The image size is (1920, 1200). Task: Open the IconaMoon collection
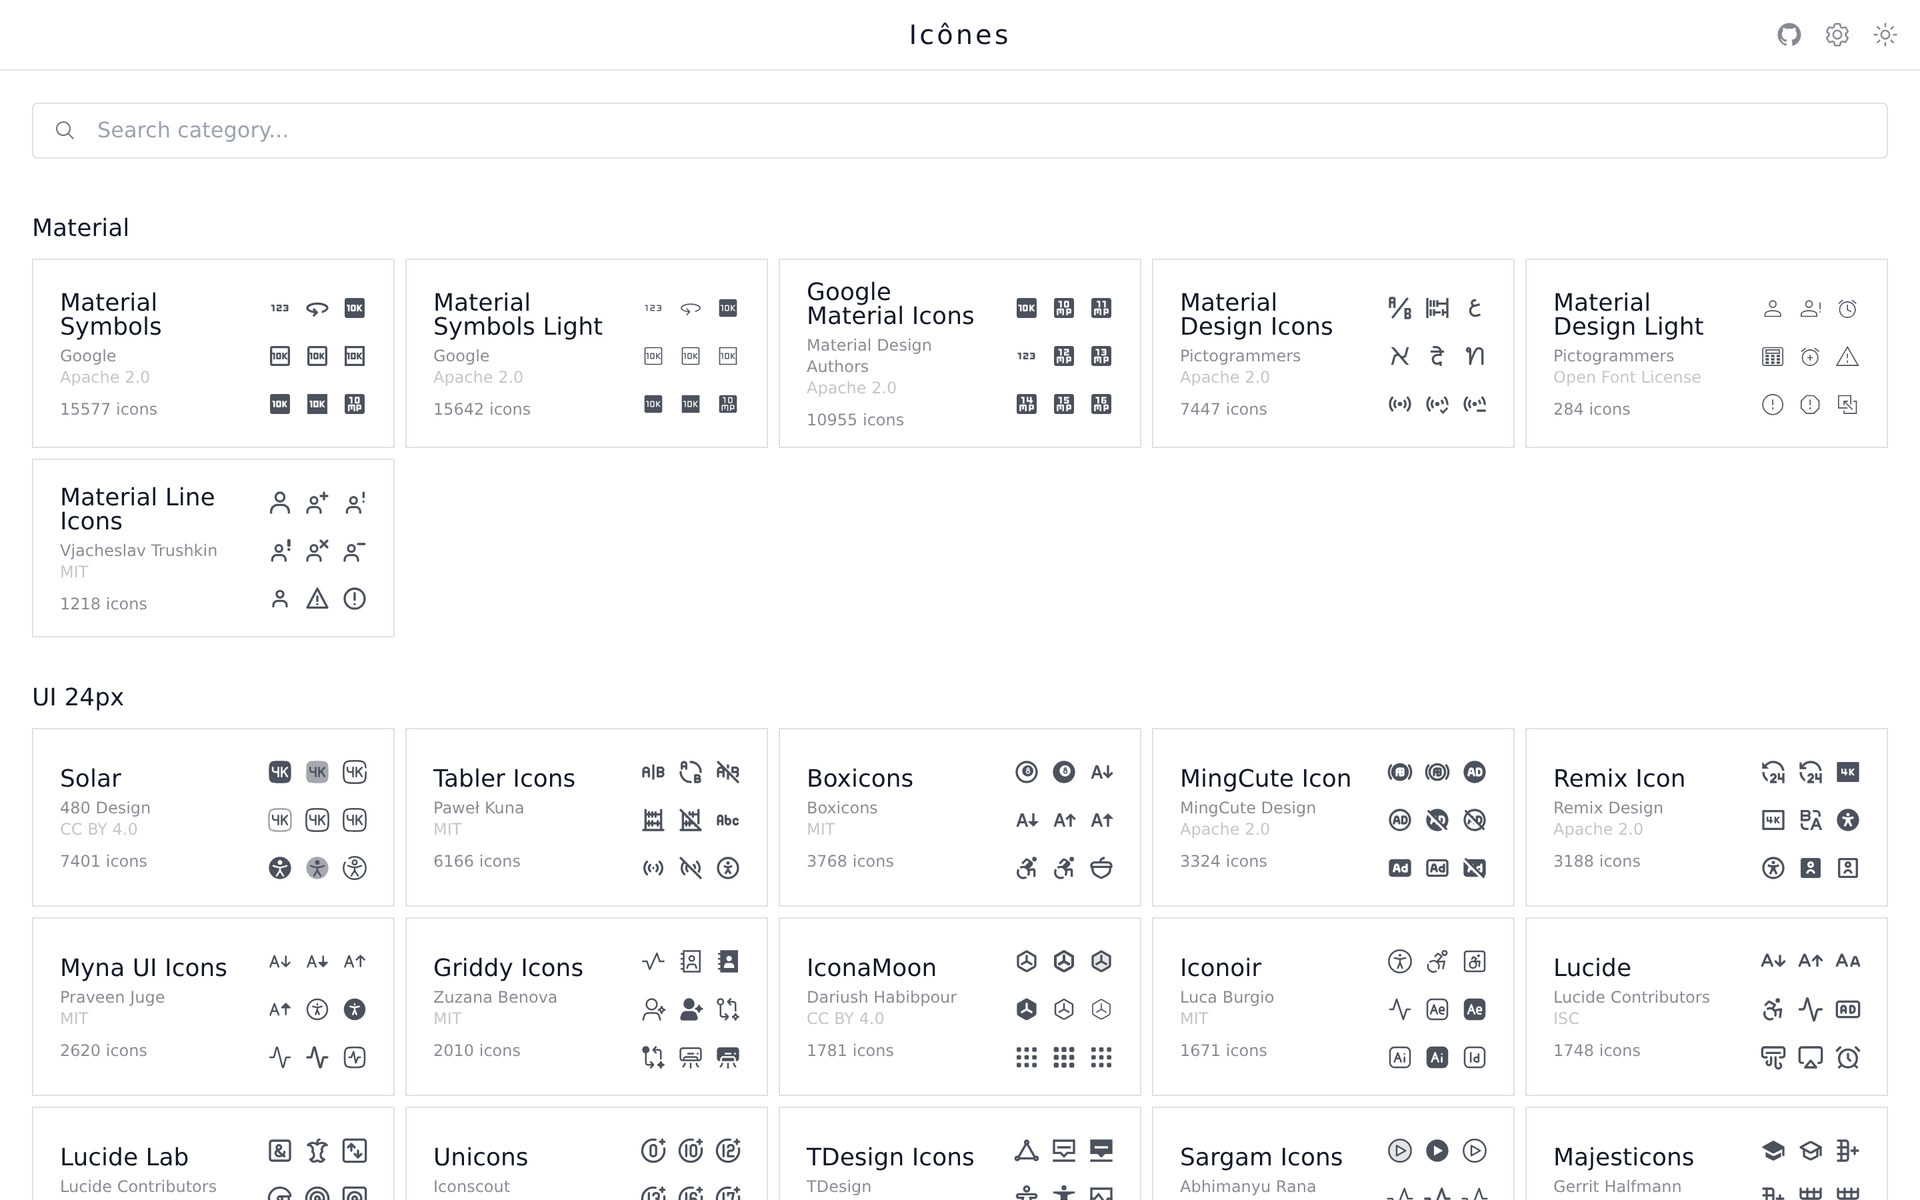pos(960,1007)
